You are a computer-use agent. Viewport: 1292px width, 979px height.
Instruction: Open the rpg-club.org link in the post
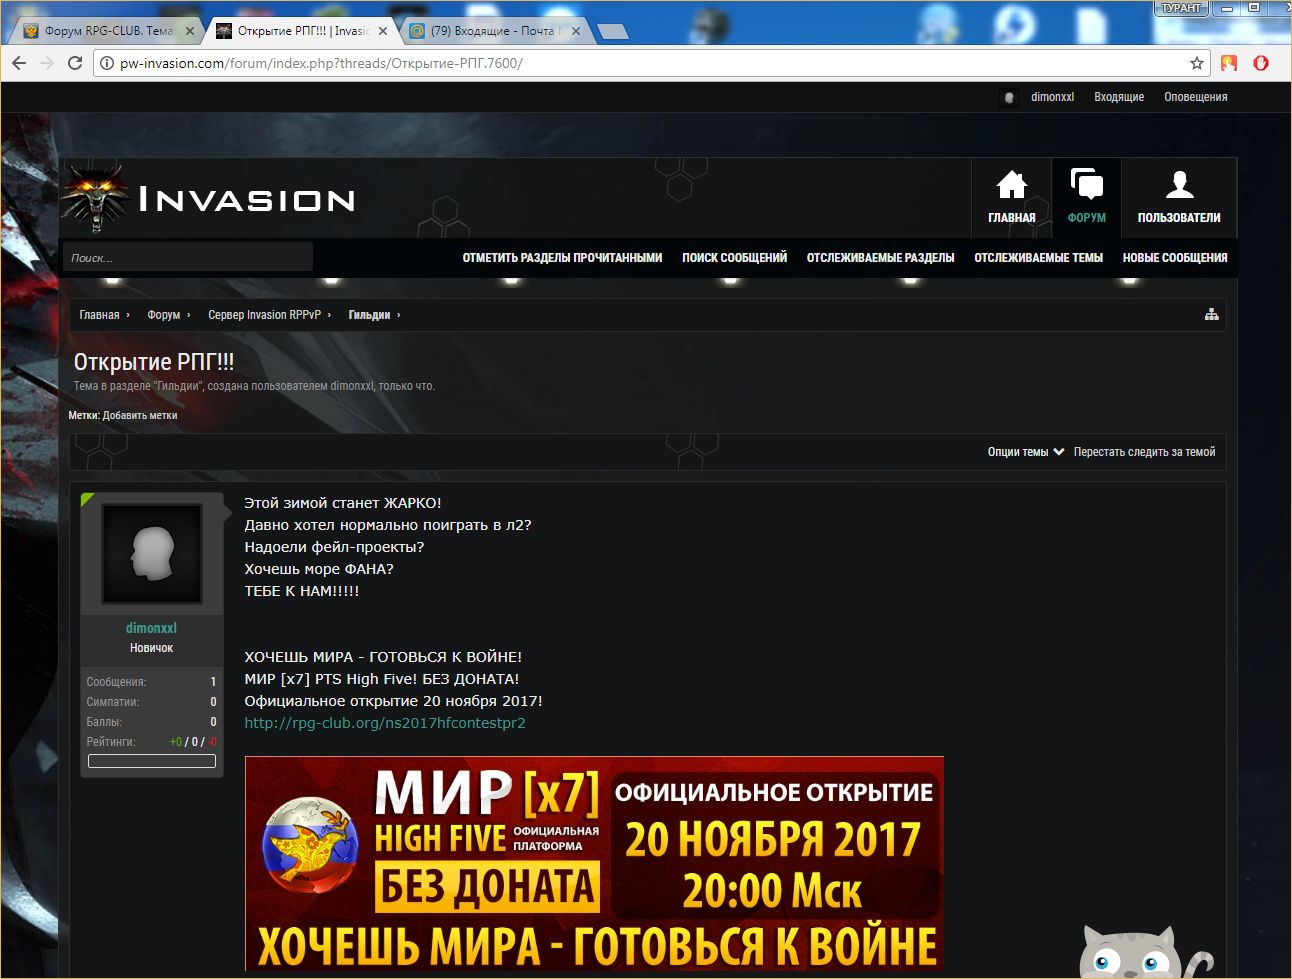tap(384, 723)
